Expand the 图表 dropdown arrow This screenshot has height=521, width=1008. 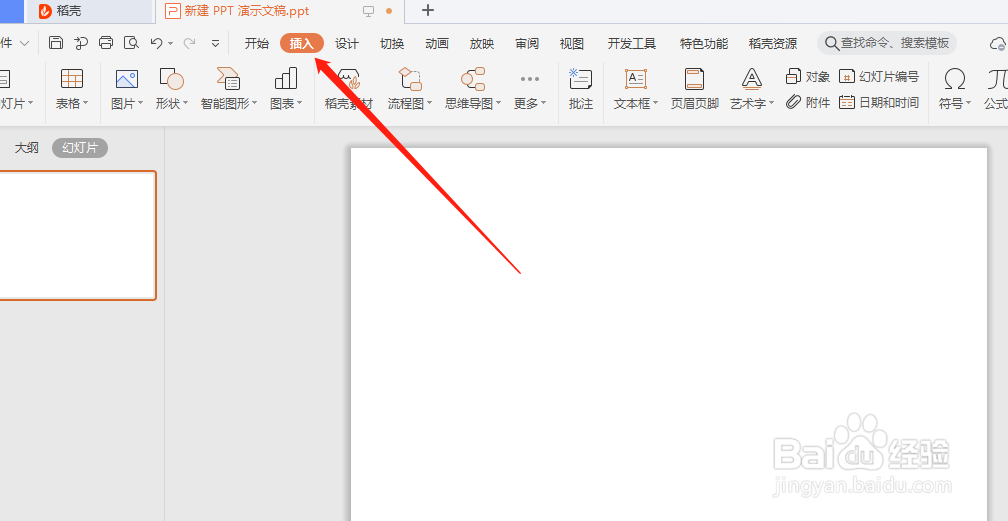click(300, 104)
